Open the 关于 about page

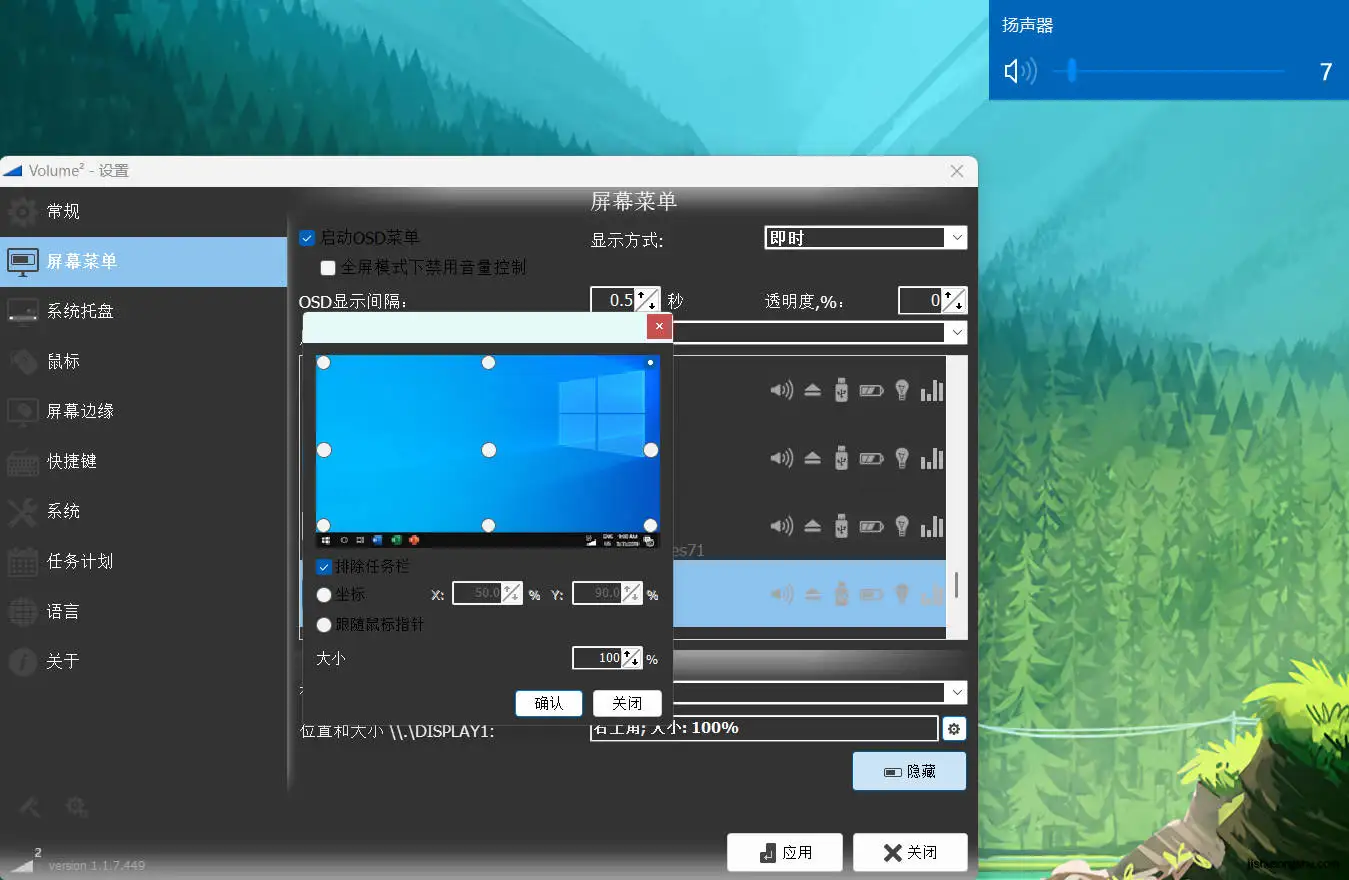pos(143,661)
